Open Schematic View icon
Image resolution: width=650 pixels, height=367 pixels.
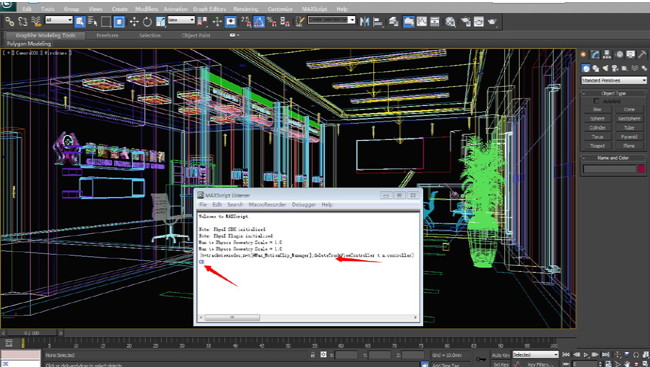435,22
